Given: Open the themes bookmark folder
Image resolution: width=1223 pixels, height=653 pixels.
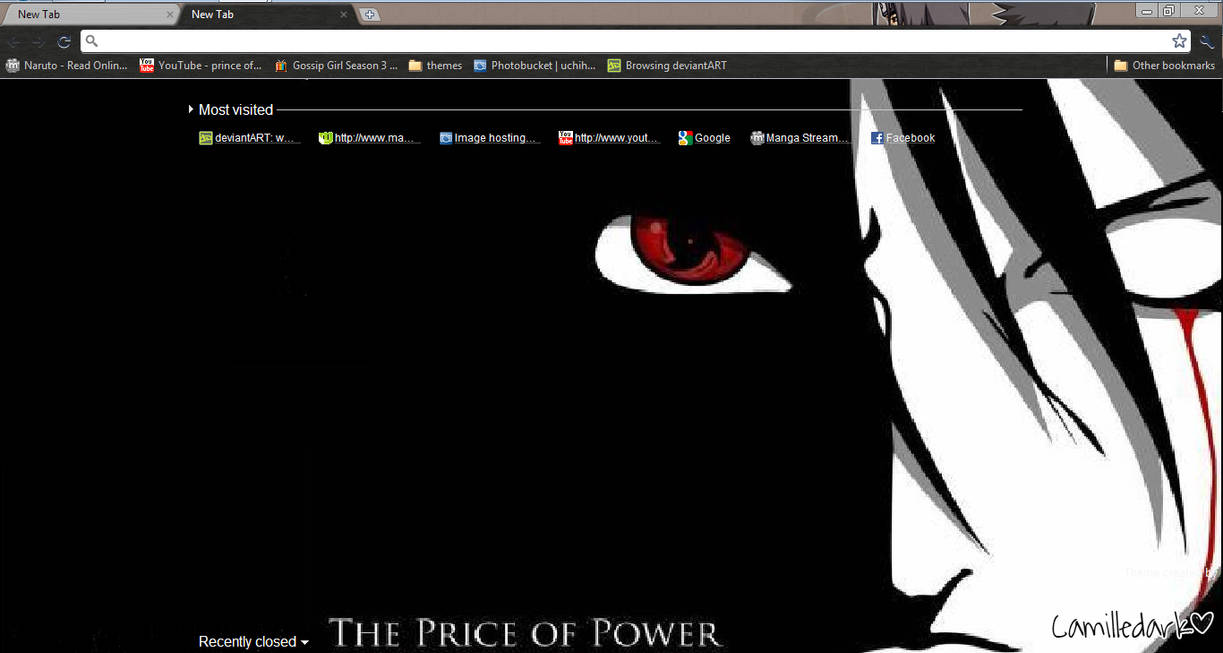Looking at the screenshot, I should coord(435,66).
